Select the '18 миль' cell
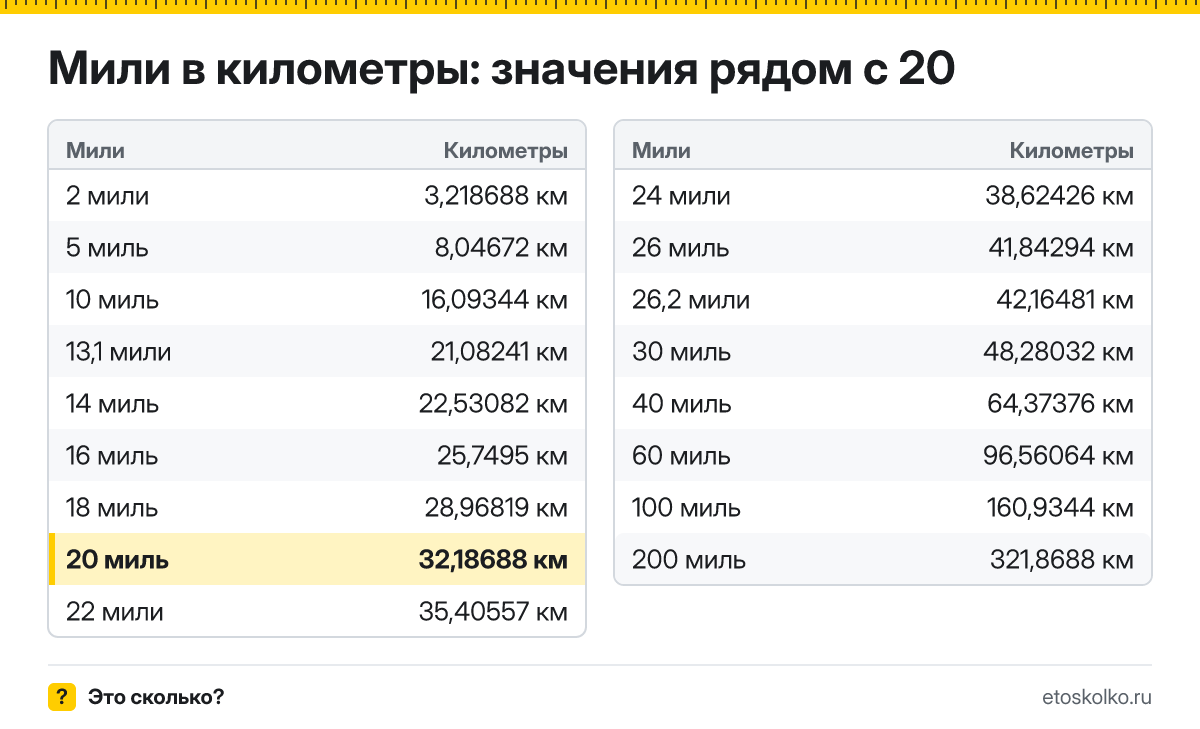 coord(112,508)
